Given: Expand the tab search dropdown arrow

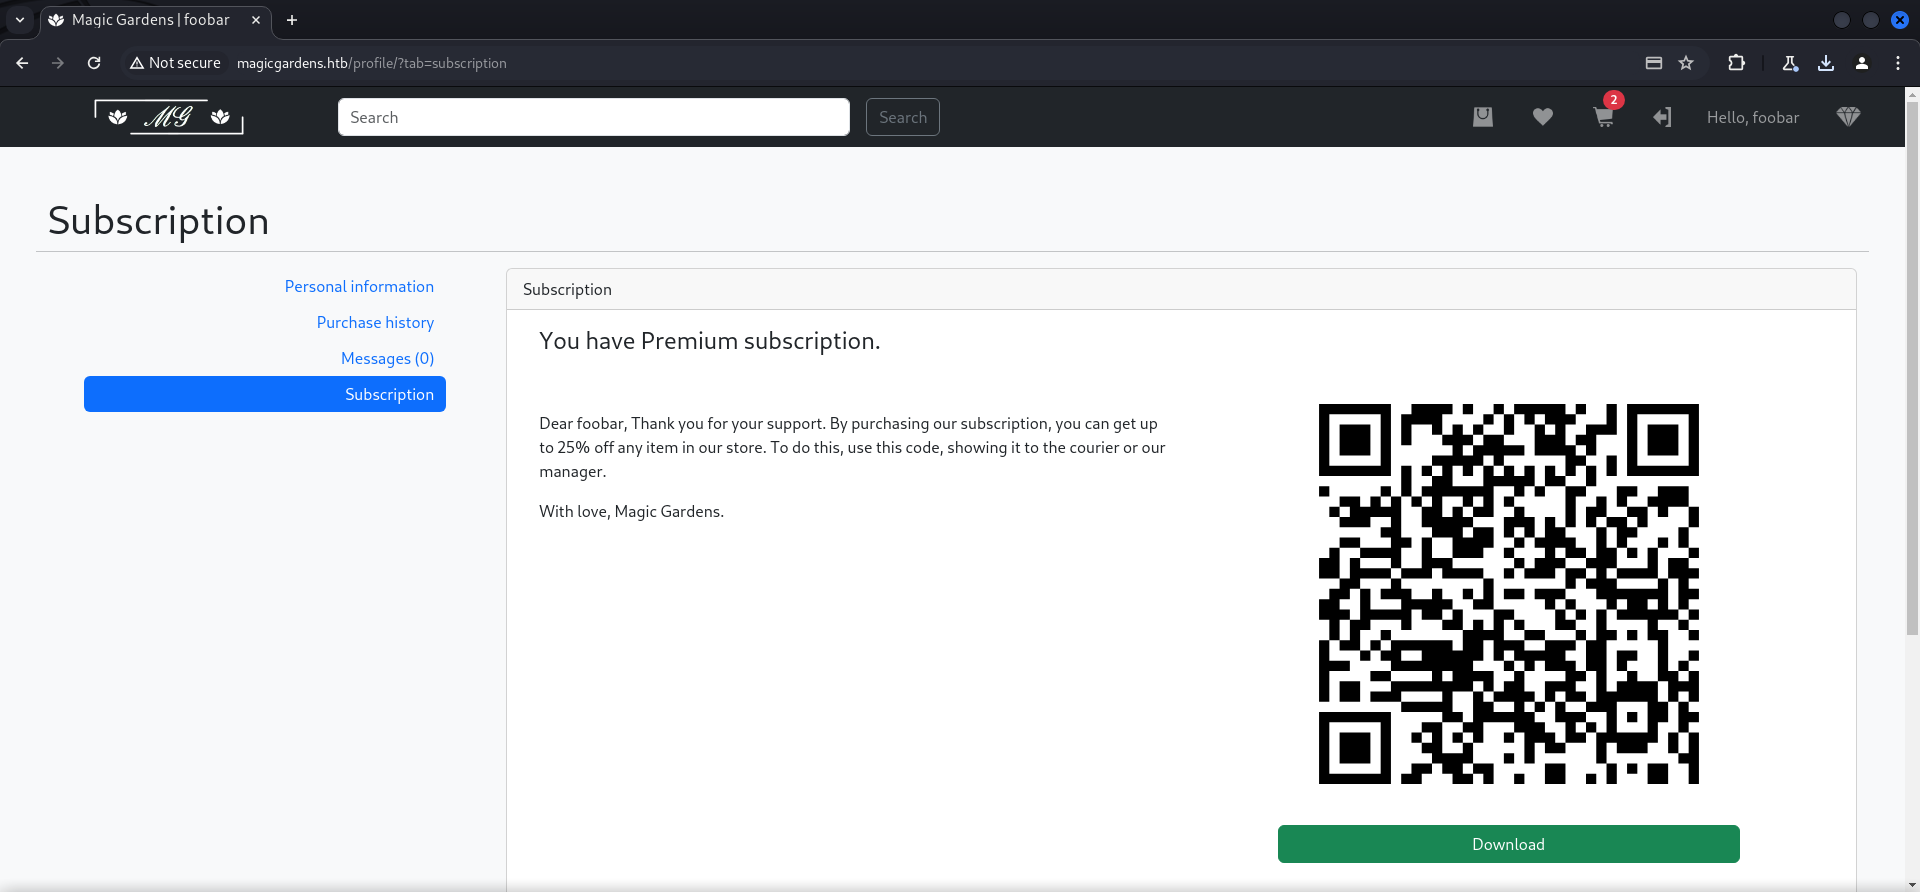Looking at the screenshot, I should coord(20,20).
